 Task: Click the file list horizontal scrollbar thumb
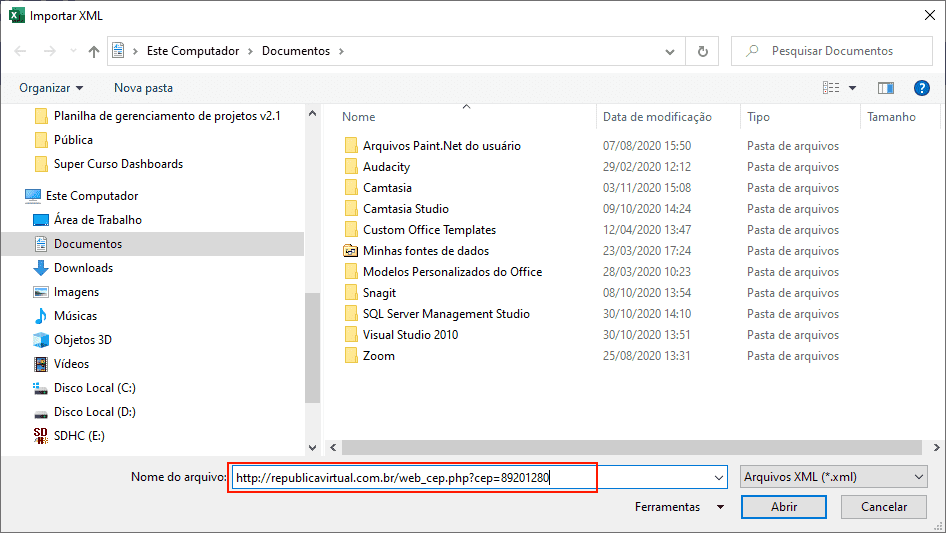click(x=632, y=448)
